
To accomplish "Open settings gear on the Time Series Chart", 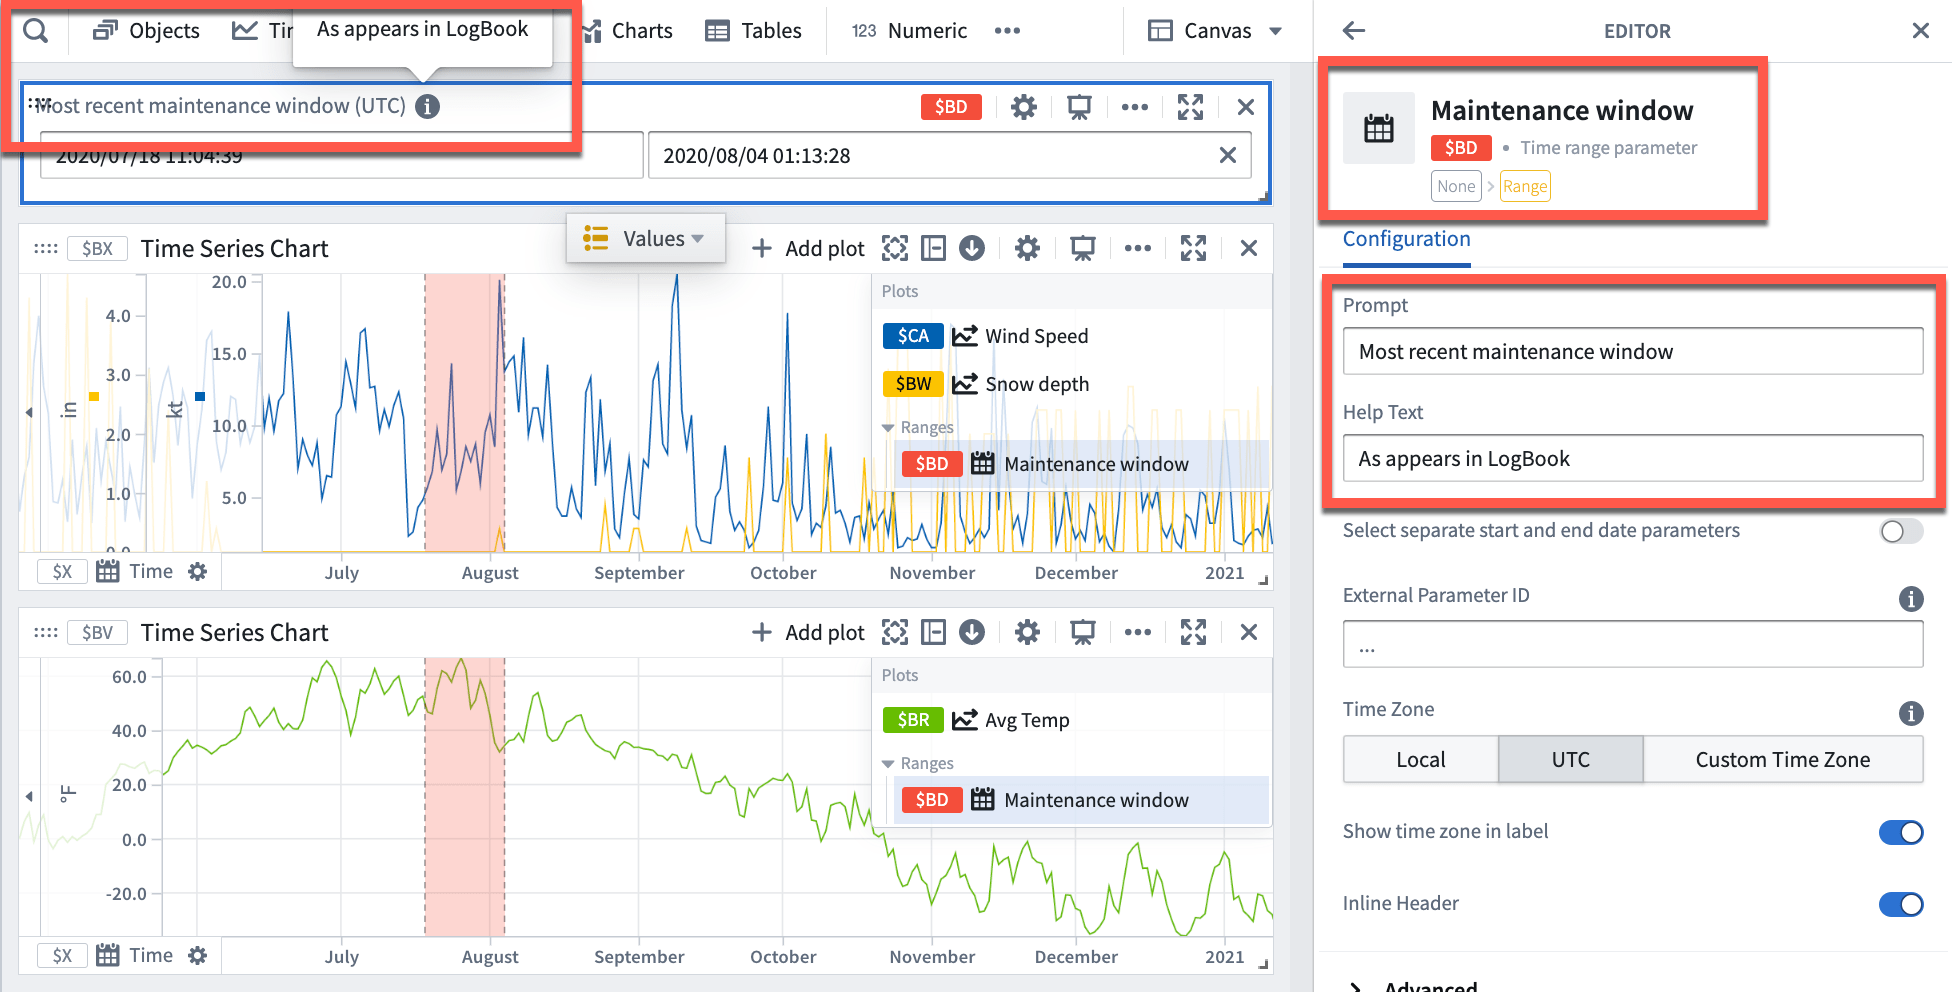I will click(x=1027, y=248).
